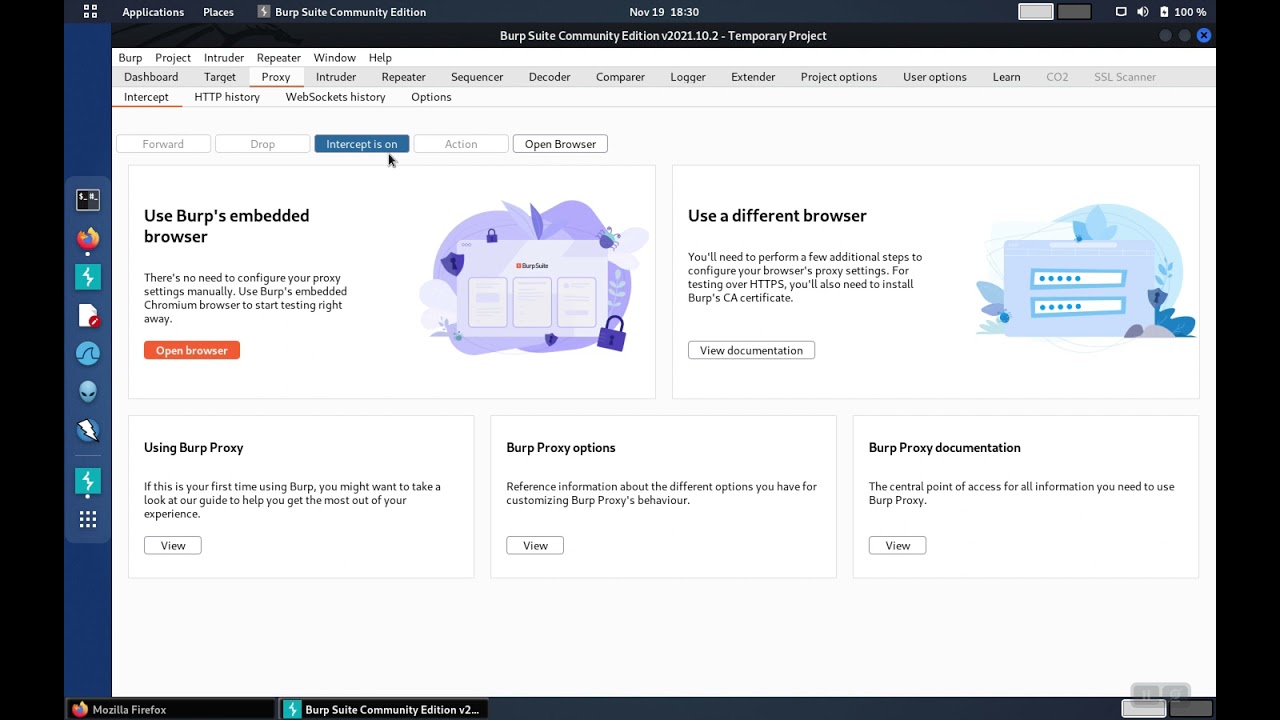Launch Firefox from the dock
The height and width of the screenshot is (720, 1280).
pyautogui.click(x=88, y=239)
